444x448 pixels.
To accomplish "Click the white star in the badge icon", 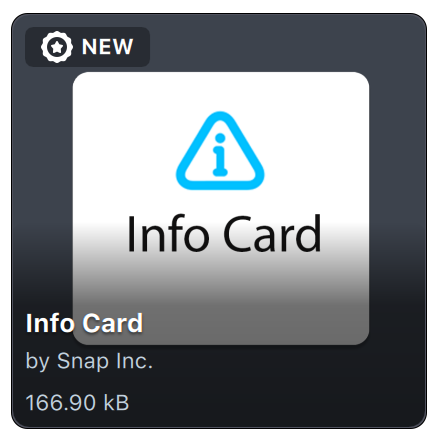I will [x=57, y=47].
